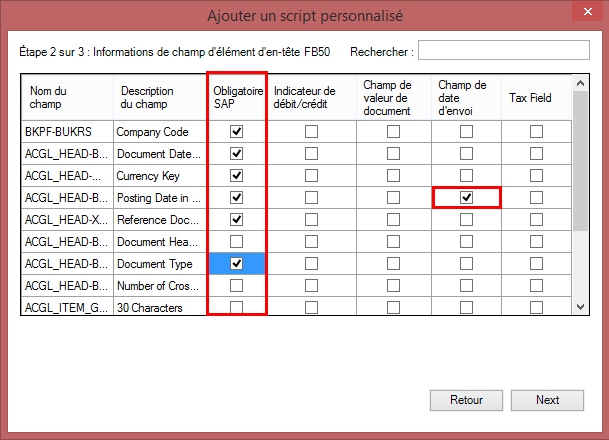Select the Company Code description cell

click(160, 132)
